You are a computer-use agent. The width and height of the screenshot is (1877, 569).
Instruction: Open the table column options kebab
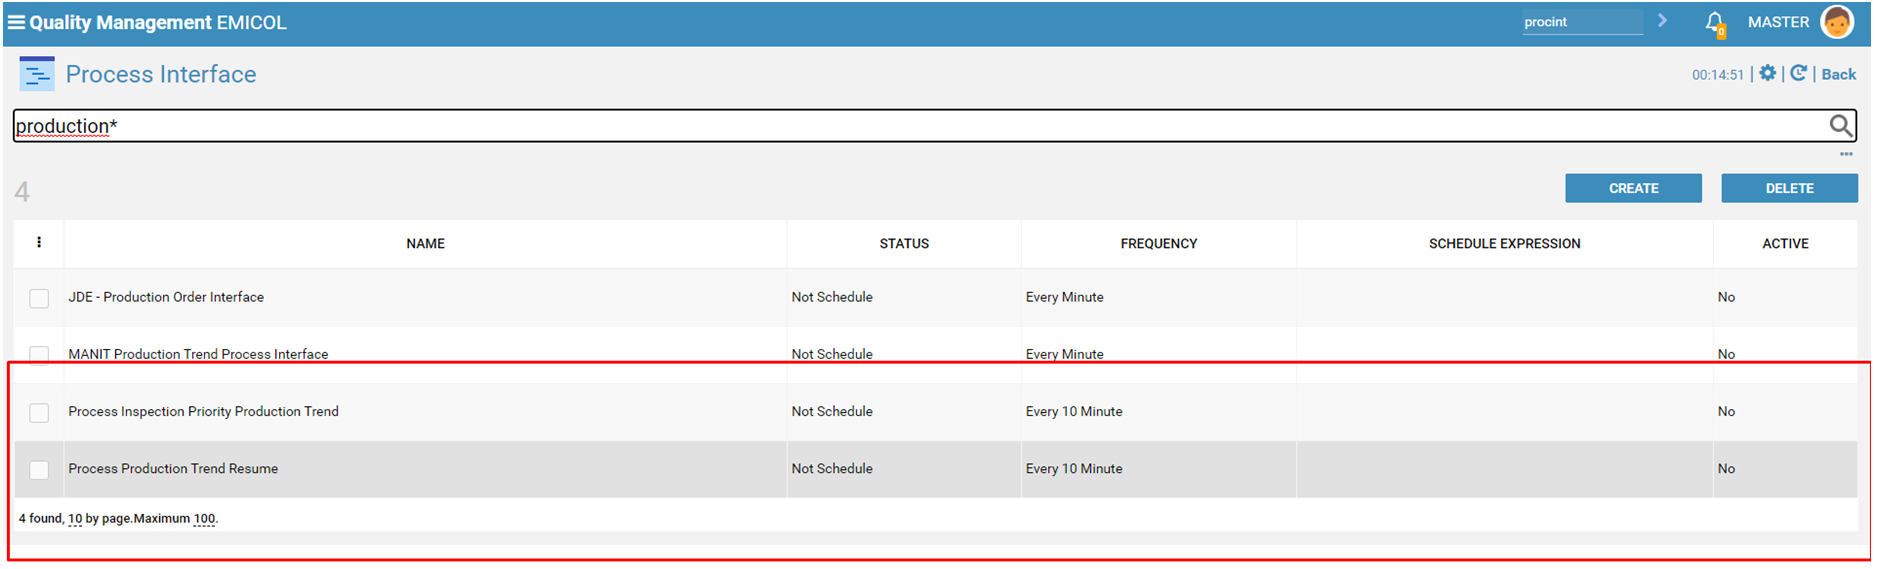(x=39, y=242)
